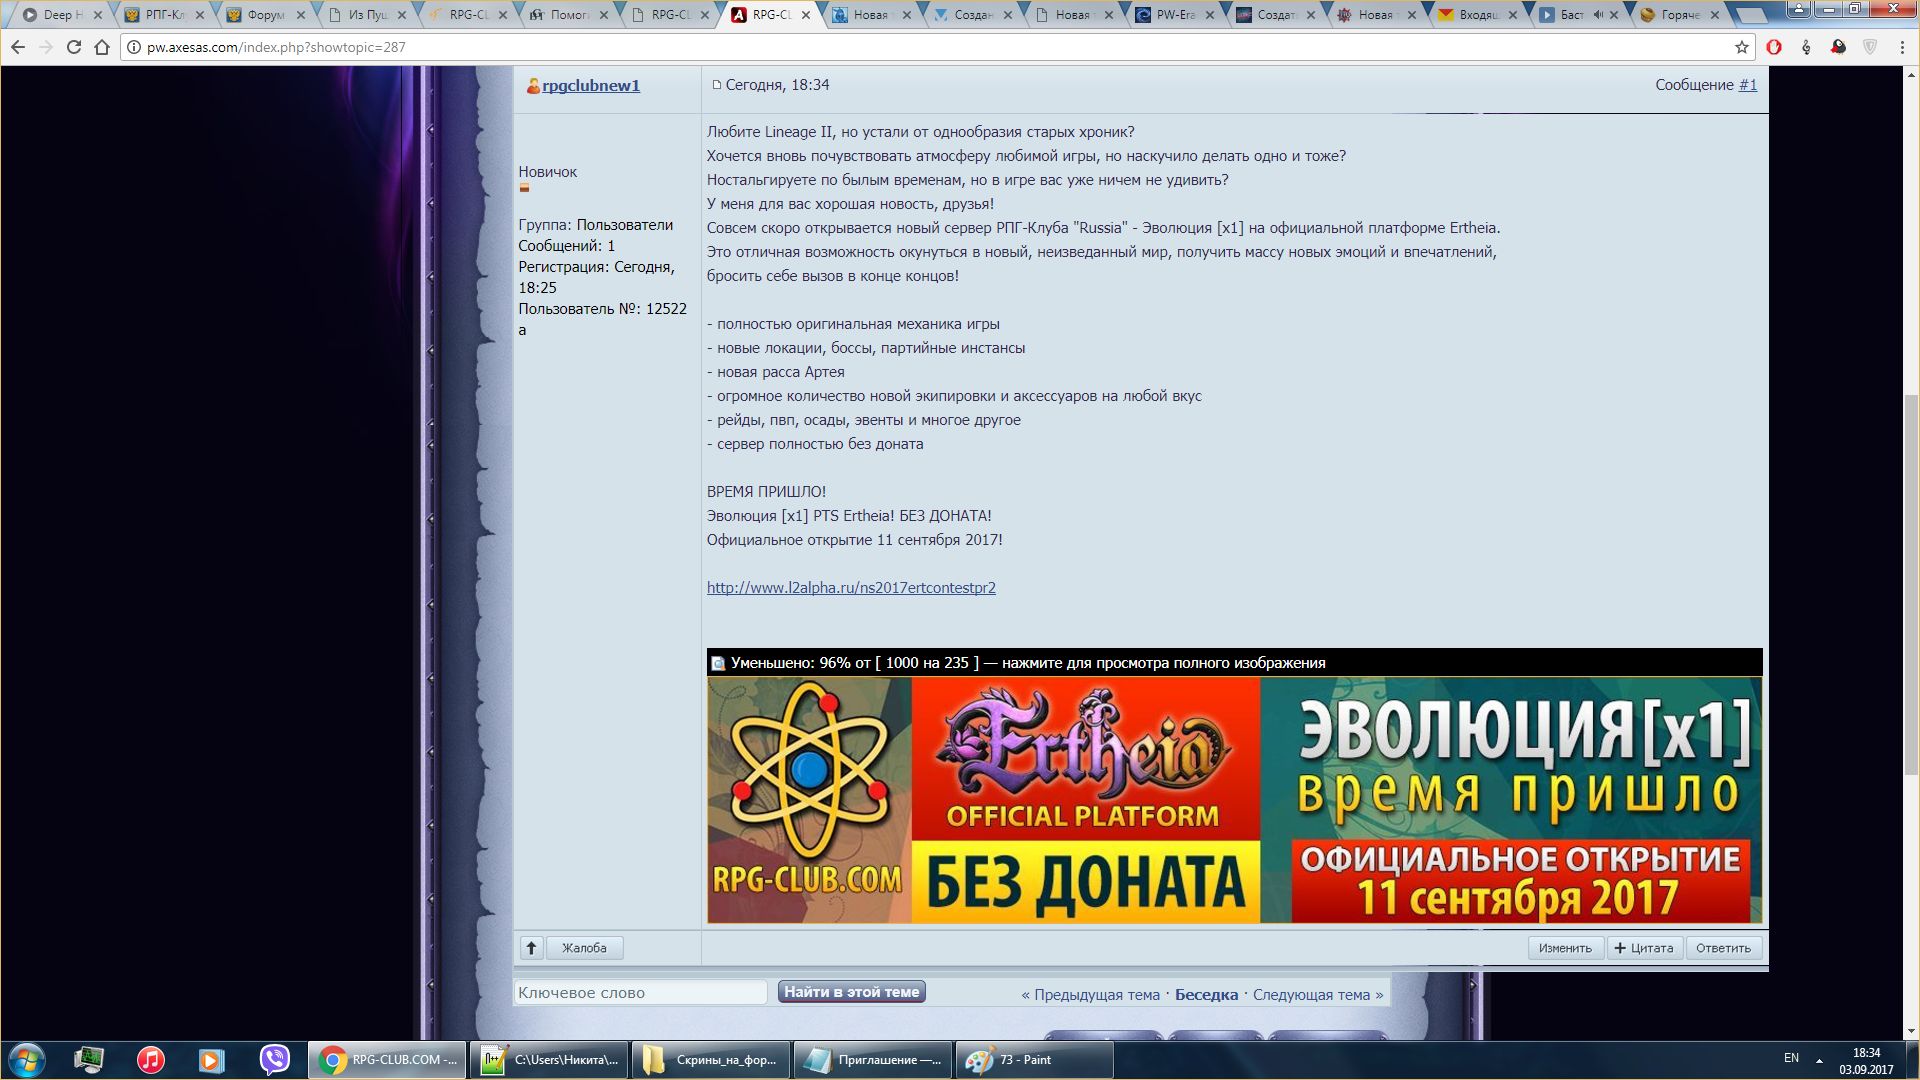Open Приглашение taskbar window
The width and height of the screenshot is (1920, 1080).
(x=873, y=1060)
